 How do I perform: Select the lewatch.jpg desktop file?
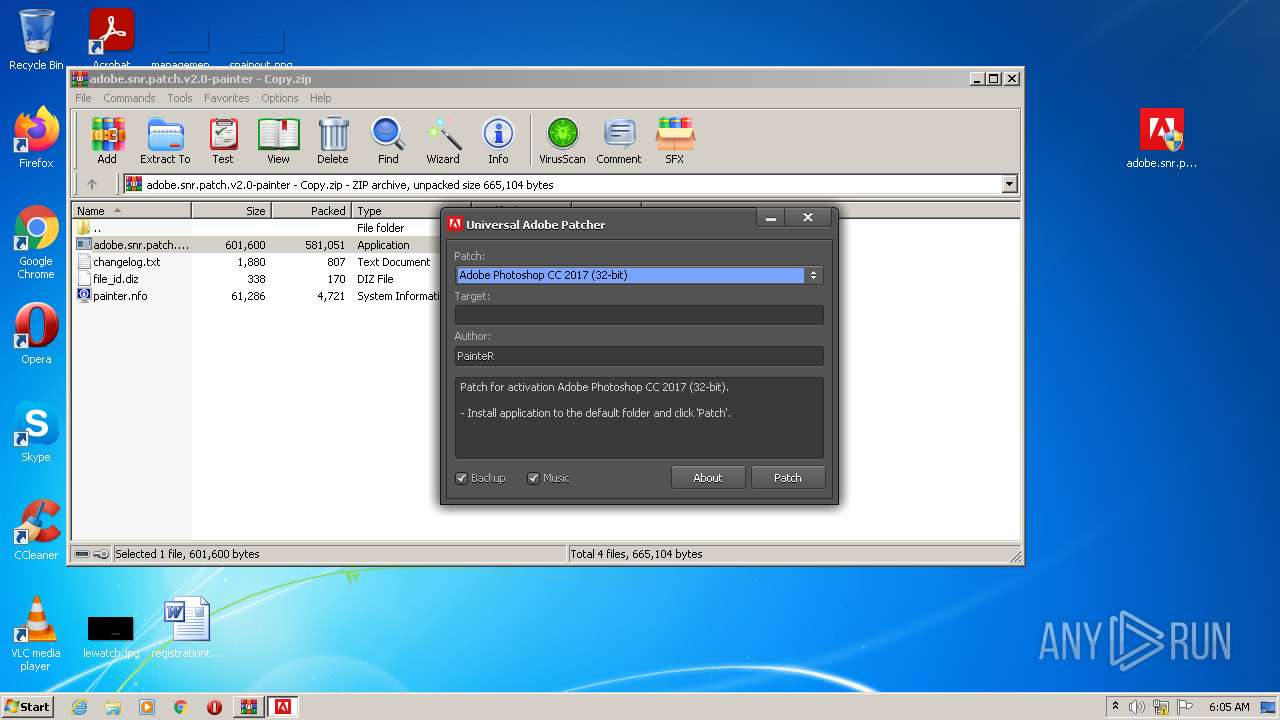coord(111,637)
